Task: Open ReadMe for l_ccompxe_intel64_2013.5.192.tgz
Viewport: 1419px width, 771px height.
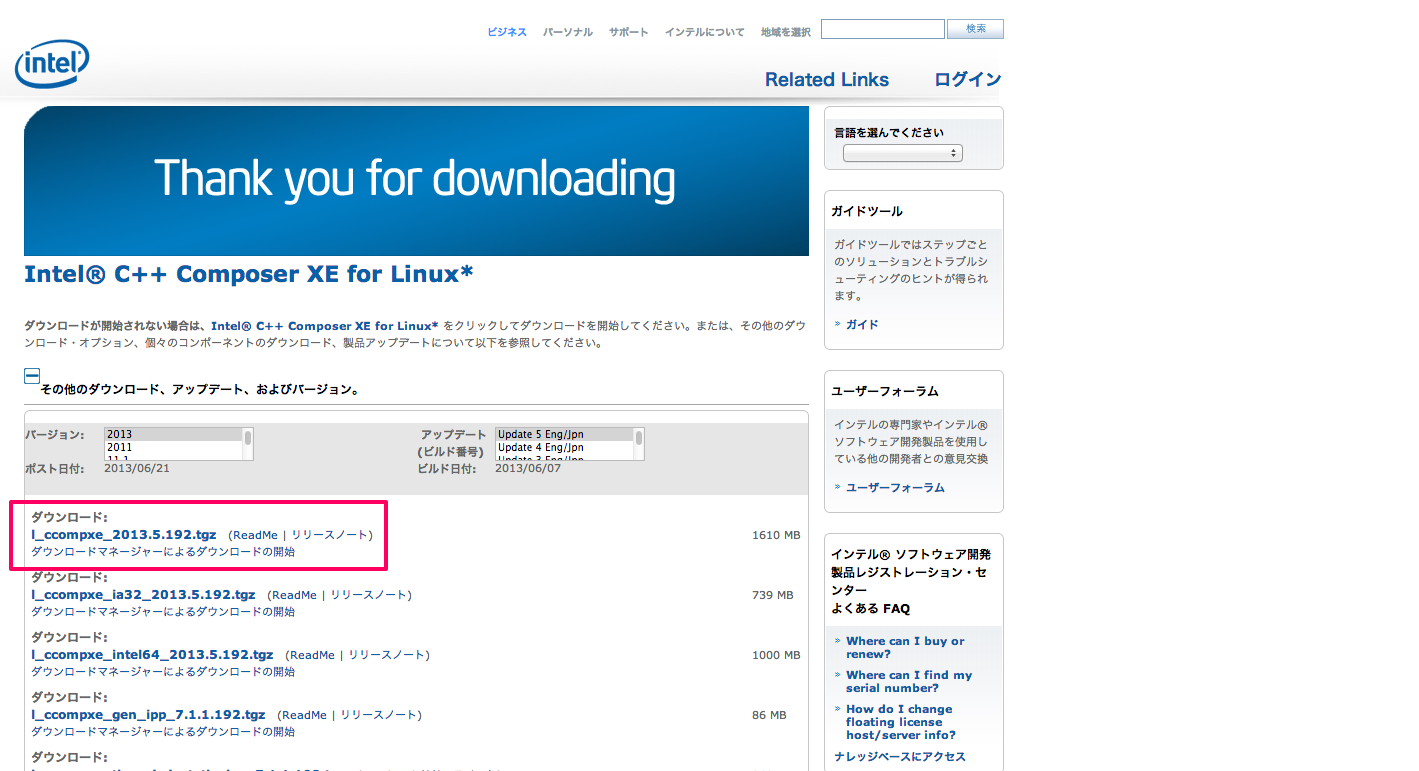Action: point(312,655)
